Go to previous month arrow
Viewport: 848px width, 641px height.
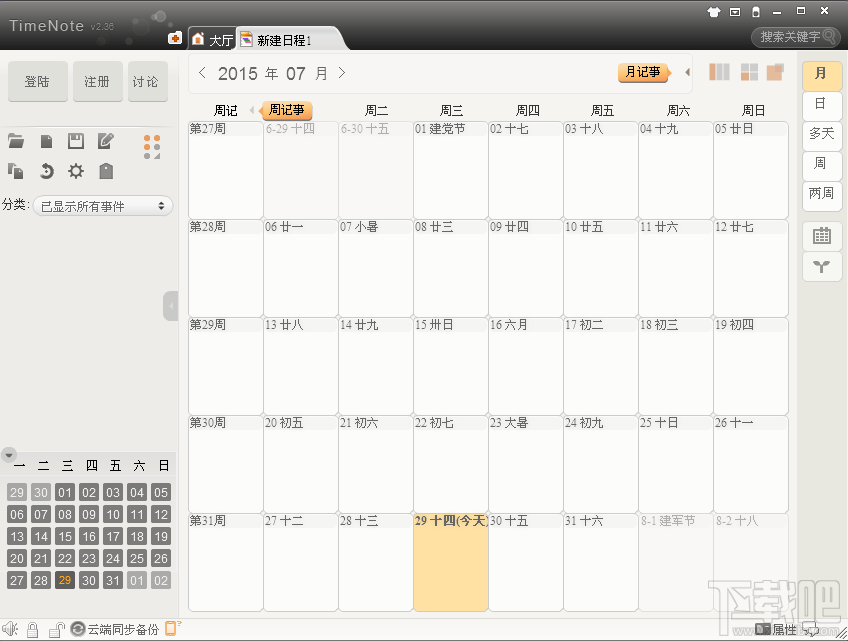pos(202,73)
